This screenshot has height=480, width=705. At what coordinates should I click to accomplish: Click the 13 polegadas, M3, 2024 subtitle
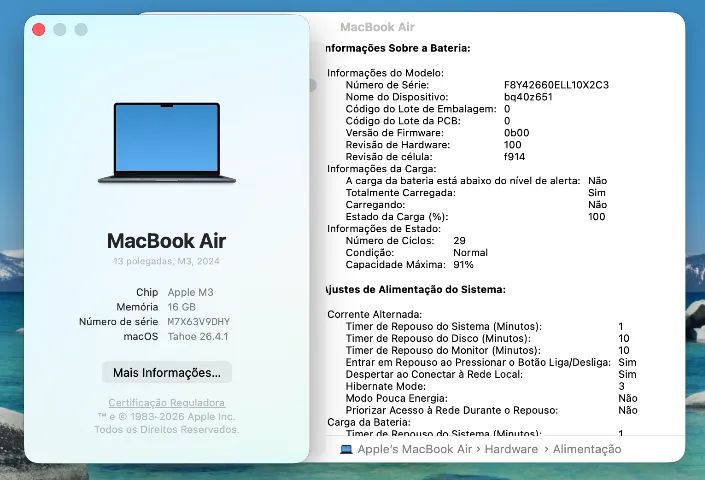[x=166, y=261]
